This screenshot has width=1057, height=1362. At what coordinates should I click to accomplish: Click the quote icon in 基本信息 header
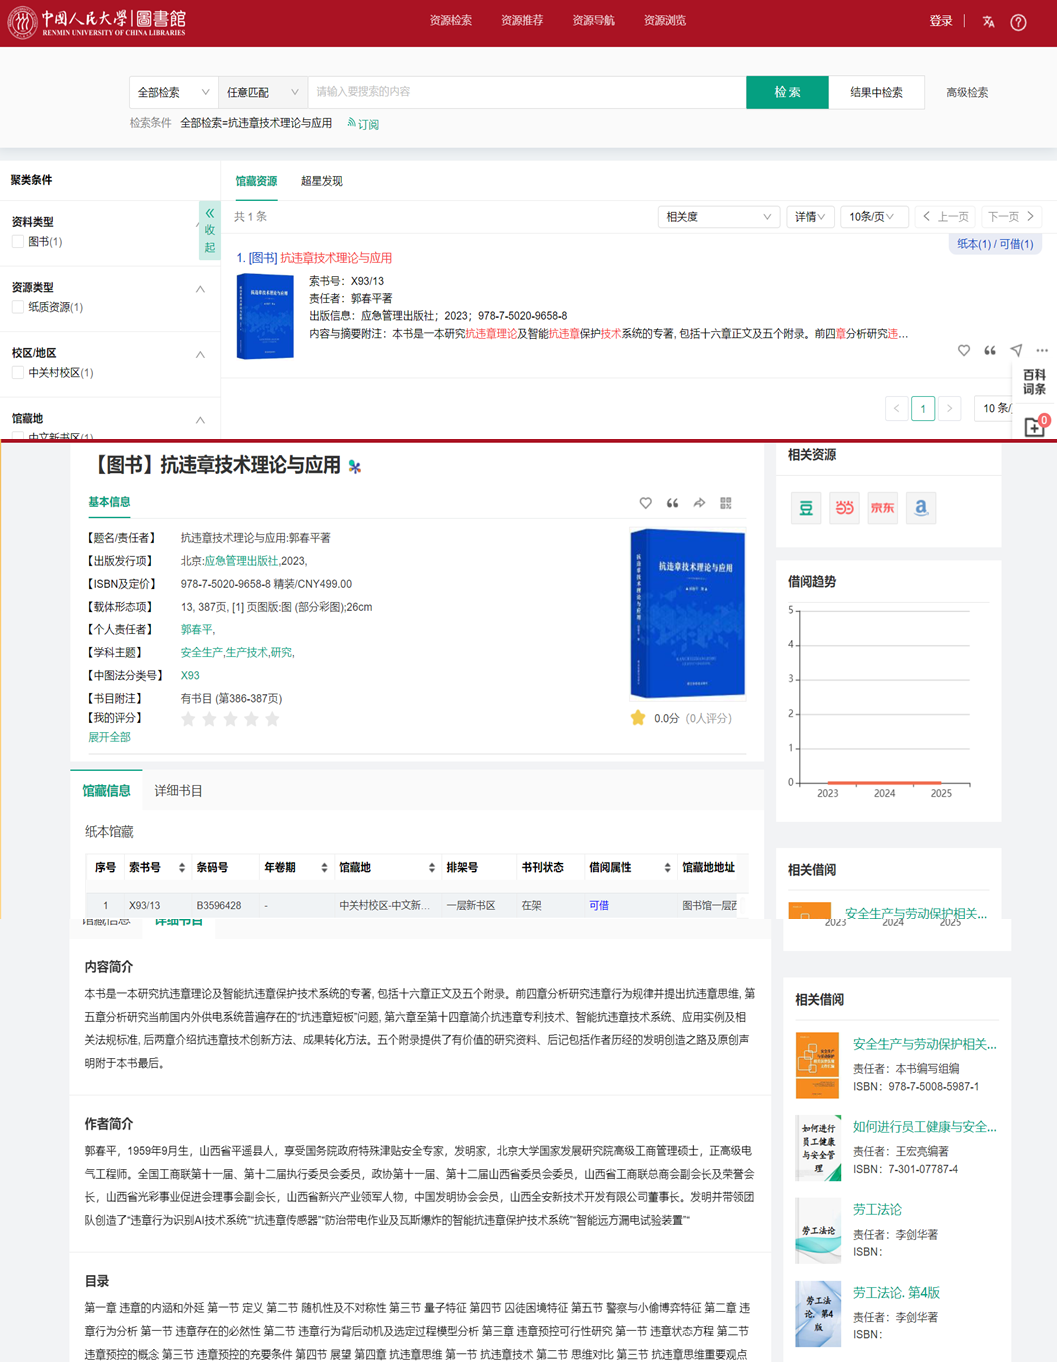pyautogui.click(x=673, y=503)
